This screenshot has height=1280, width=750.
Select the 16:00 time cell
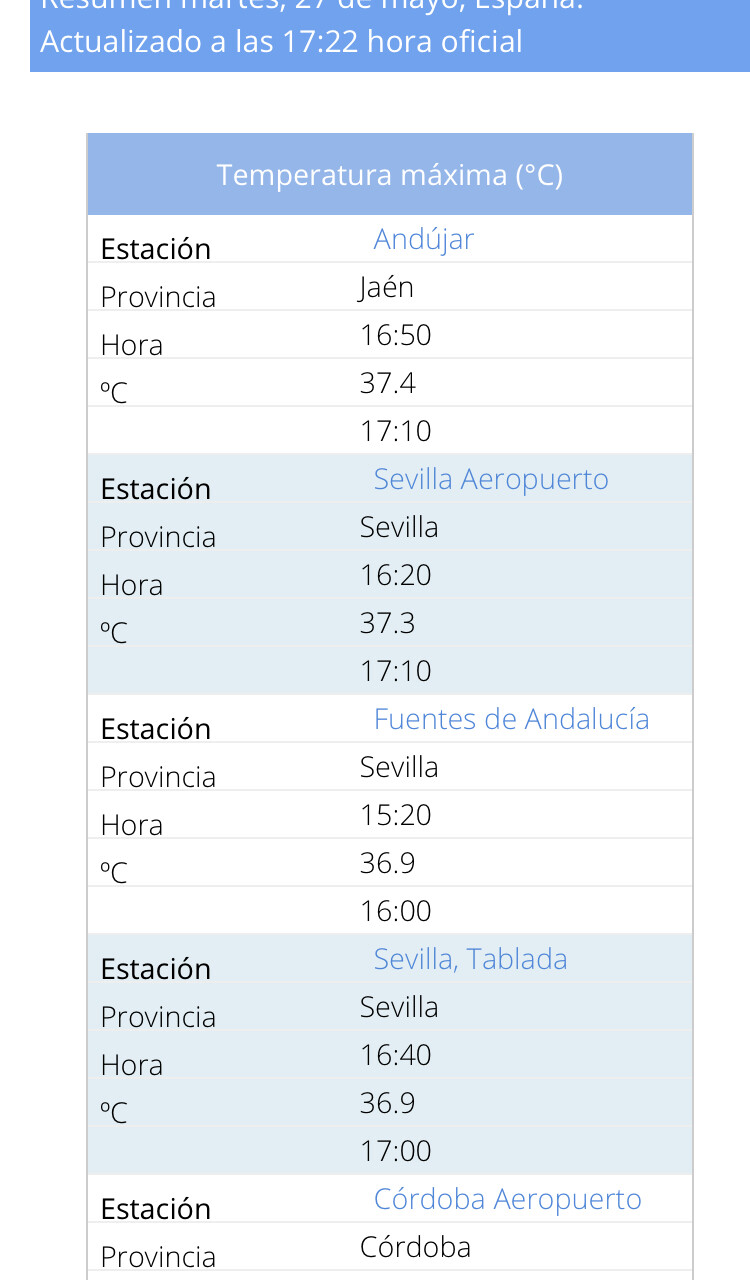395,911
